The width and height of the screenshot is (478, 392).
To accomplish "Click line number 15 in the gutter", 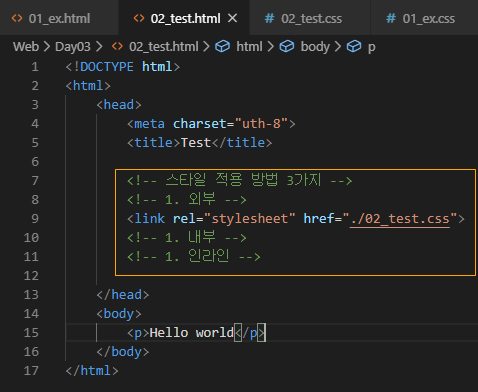I will (x=31, y=333).
